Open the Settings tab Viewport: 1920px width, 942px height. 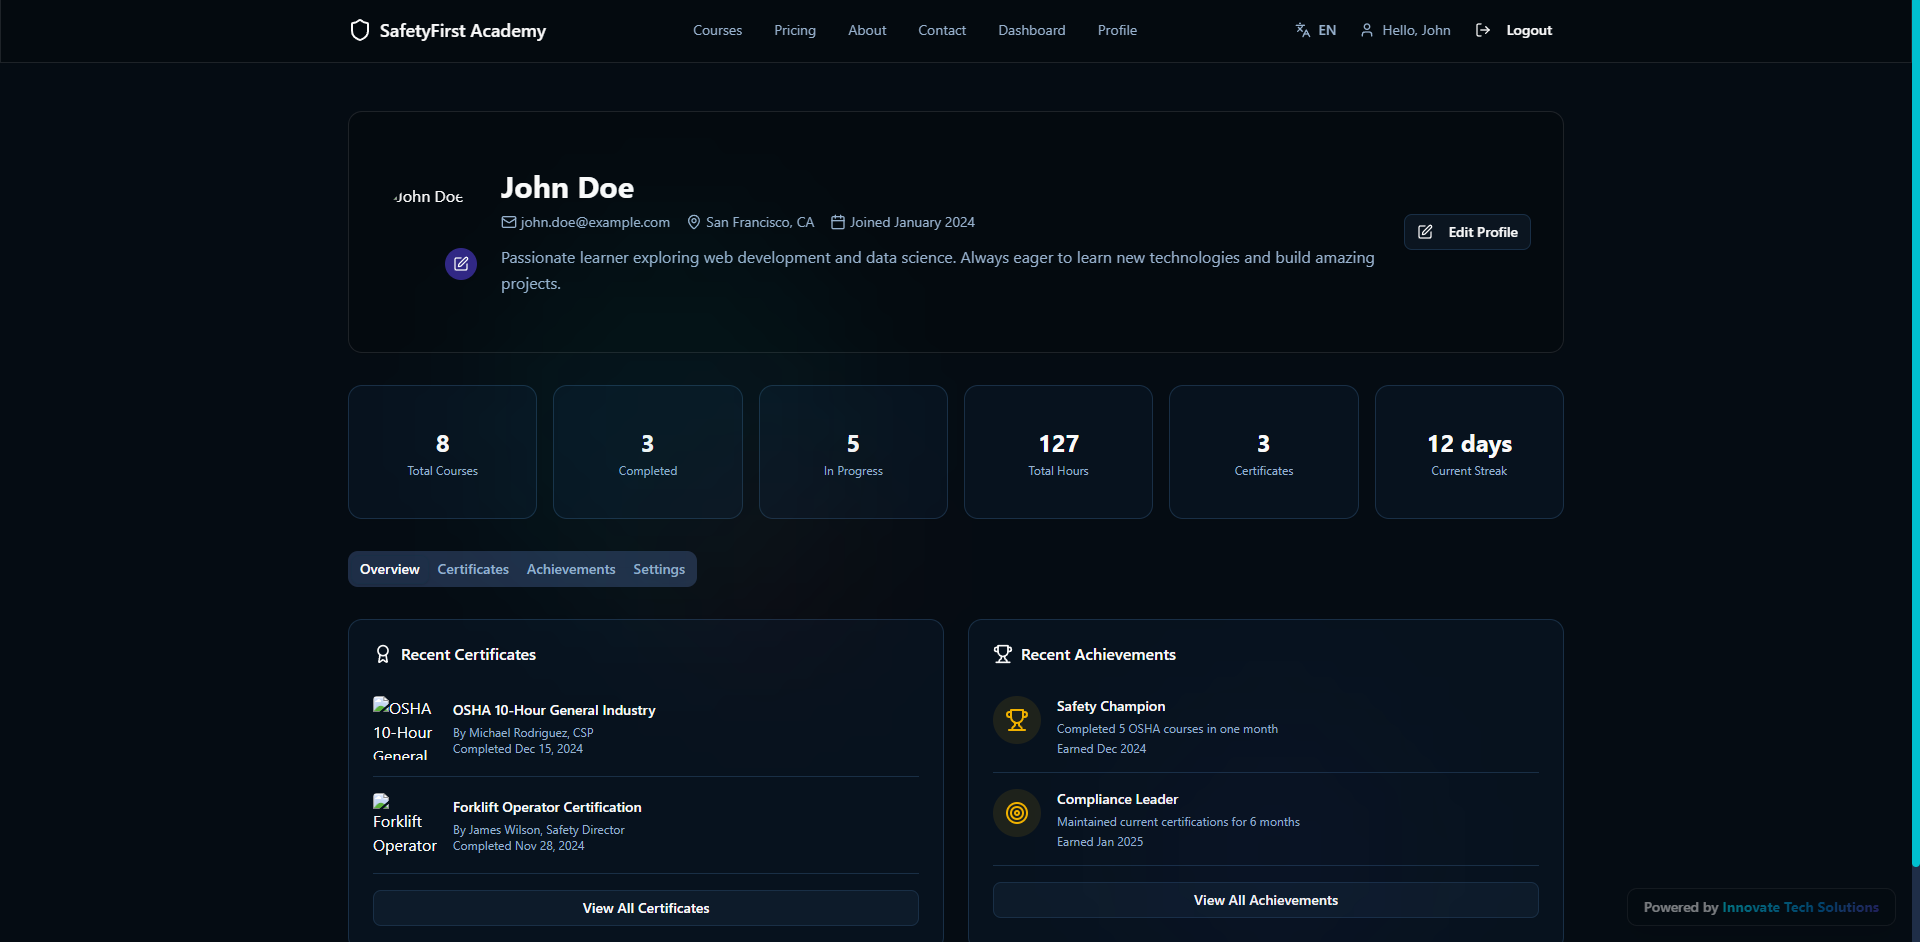pos(659,569)
